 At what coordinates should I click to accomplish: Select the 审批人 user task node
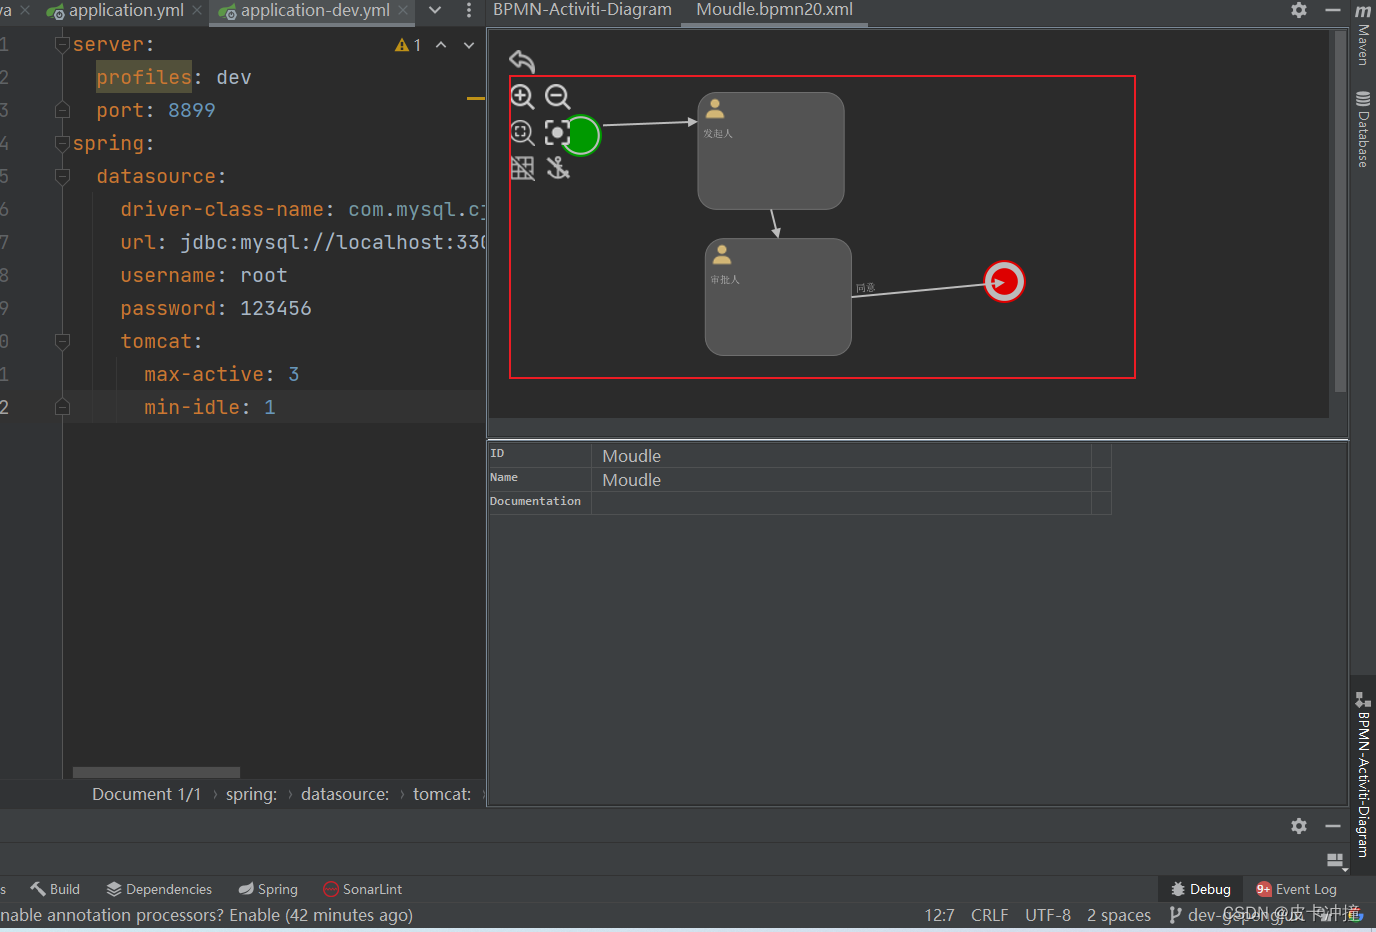[778, 297]
